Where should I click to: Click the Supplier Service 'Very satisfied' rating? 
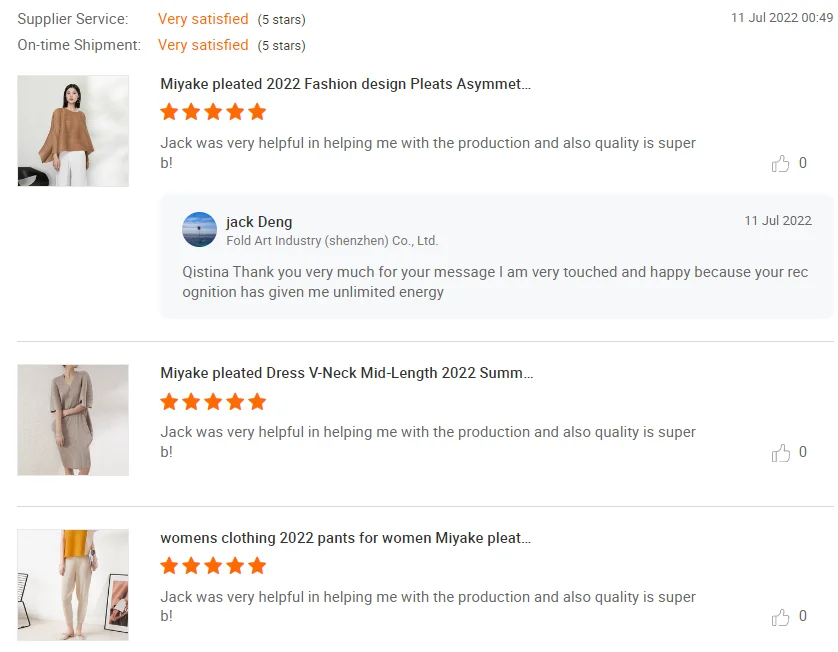coord(203,19)
